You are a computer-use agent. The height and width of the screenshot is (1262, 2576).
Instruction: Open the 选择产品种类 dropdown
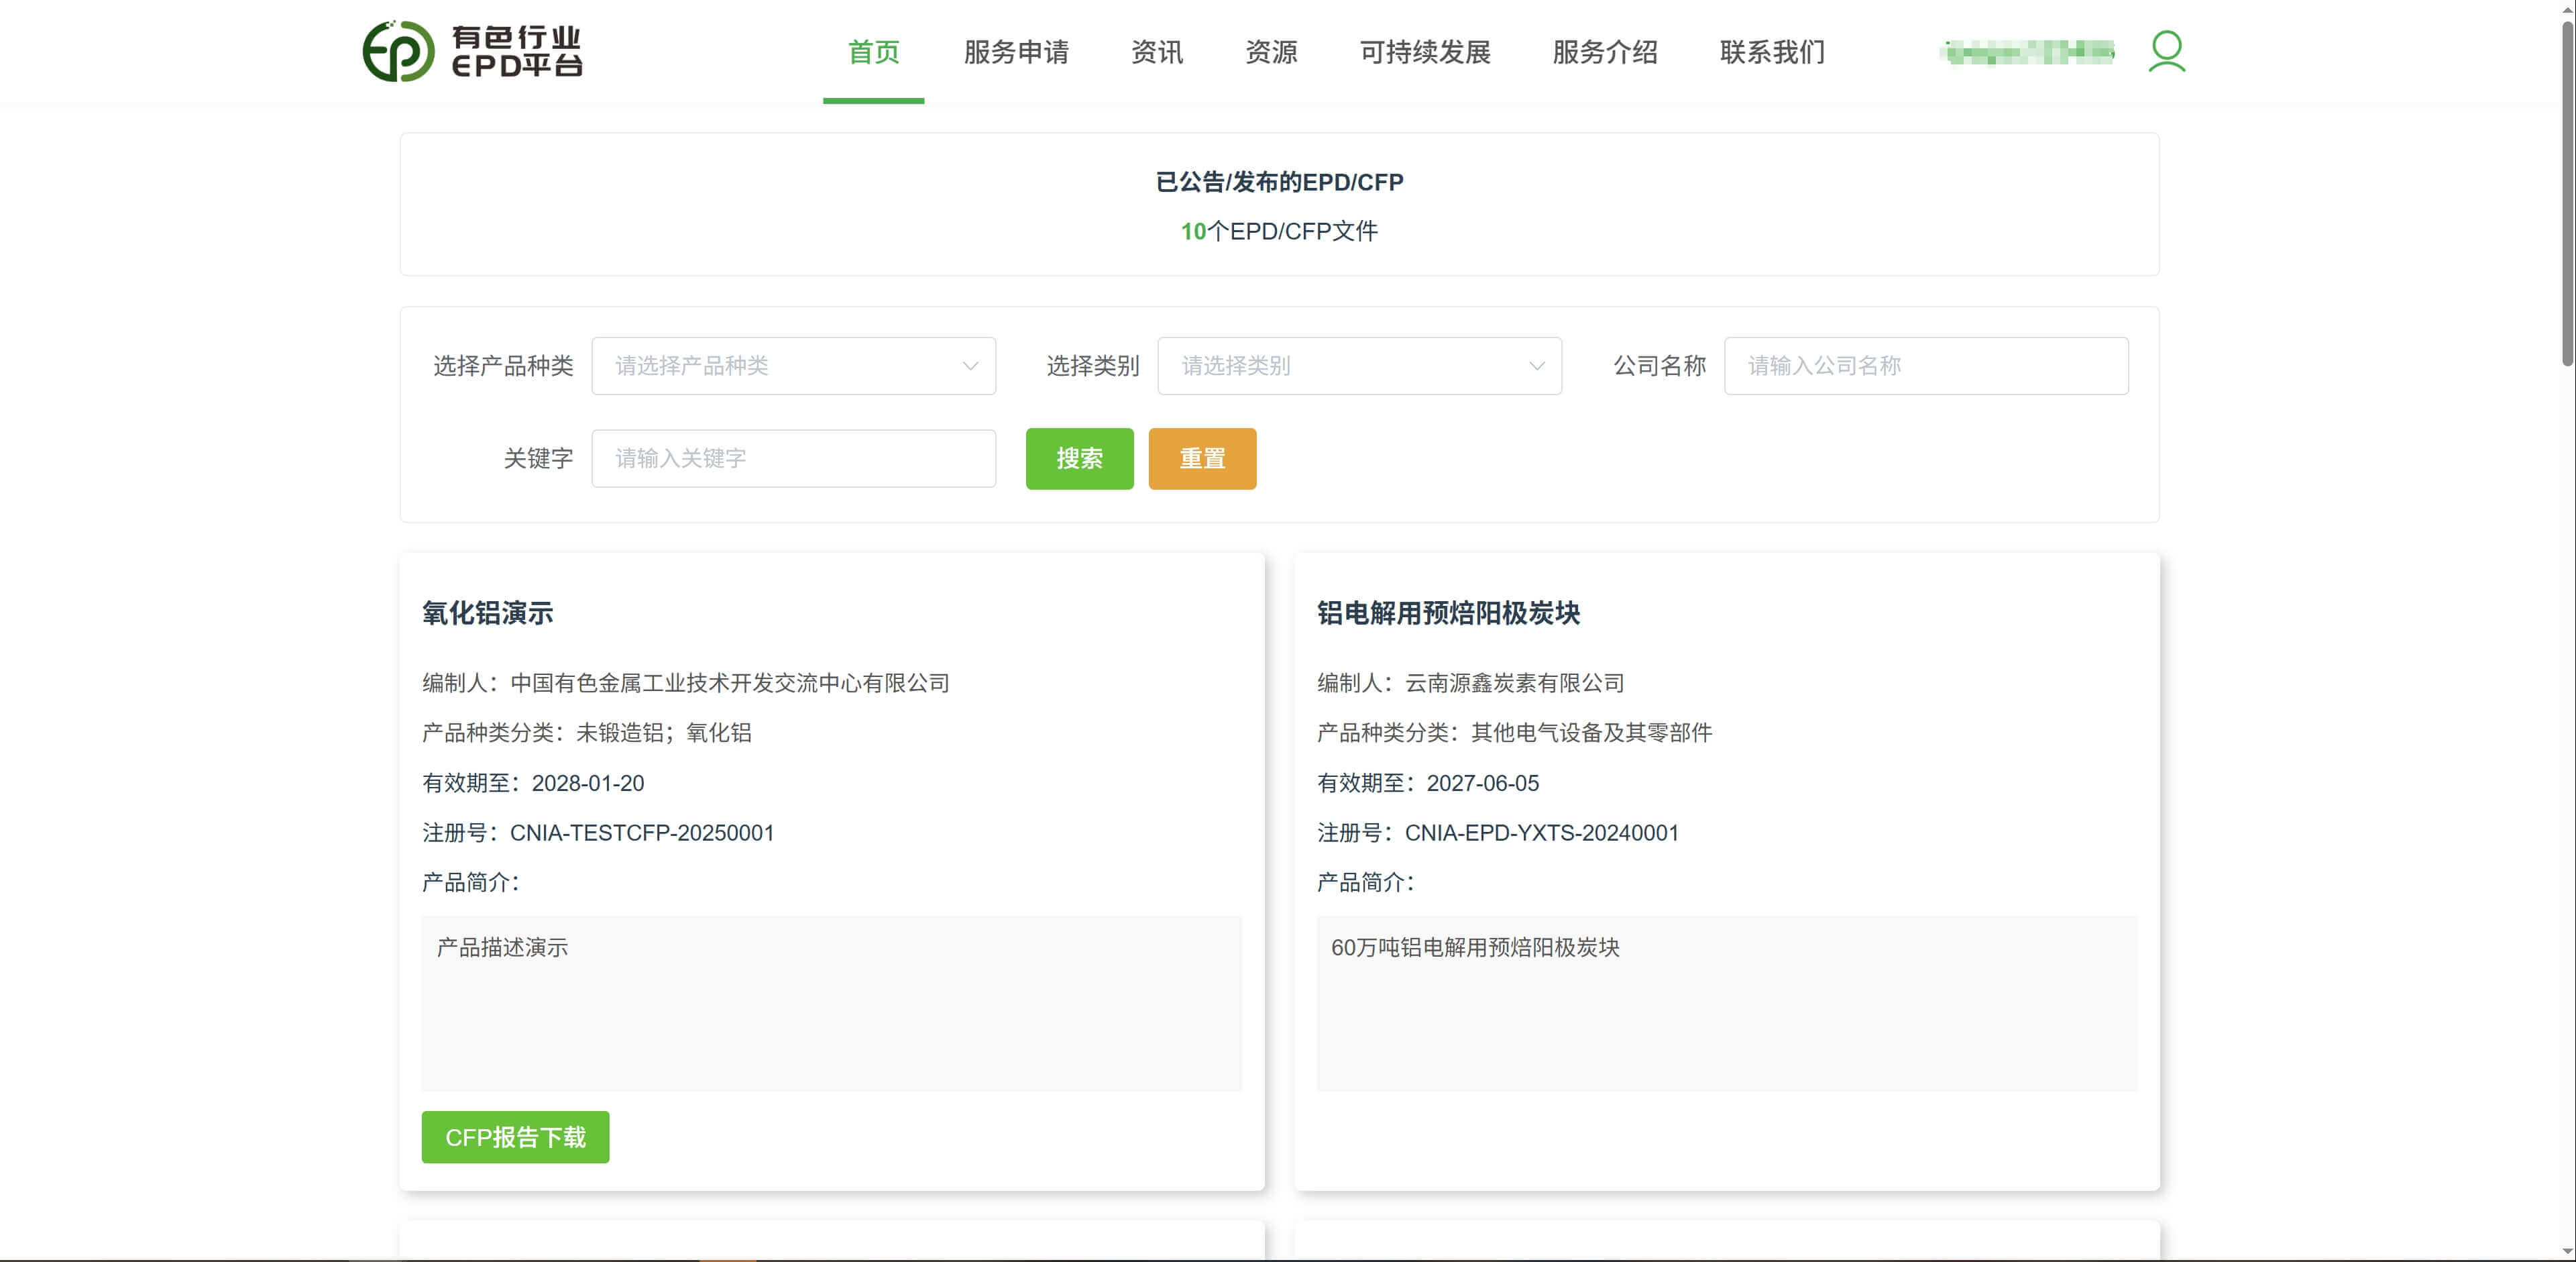792,366
